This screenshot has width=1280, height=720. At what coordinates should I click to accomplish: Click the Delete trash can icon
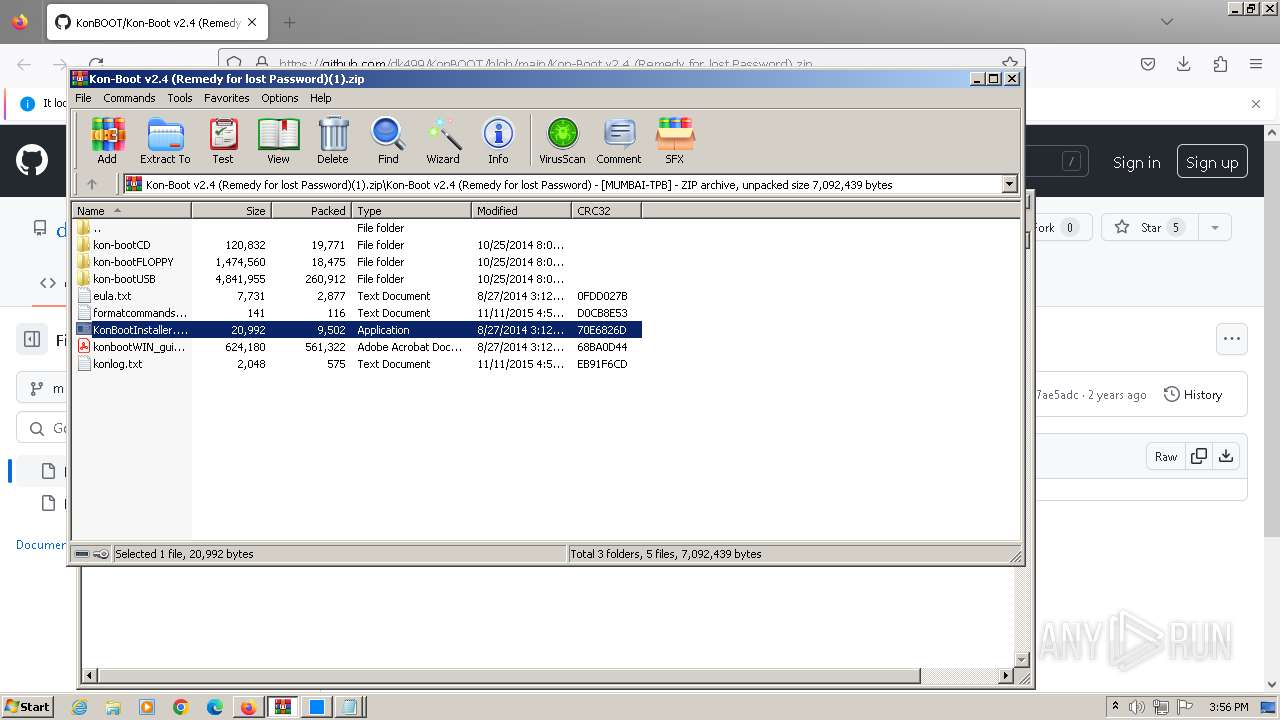point(333,140)
